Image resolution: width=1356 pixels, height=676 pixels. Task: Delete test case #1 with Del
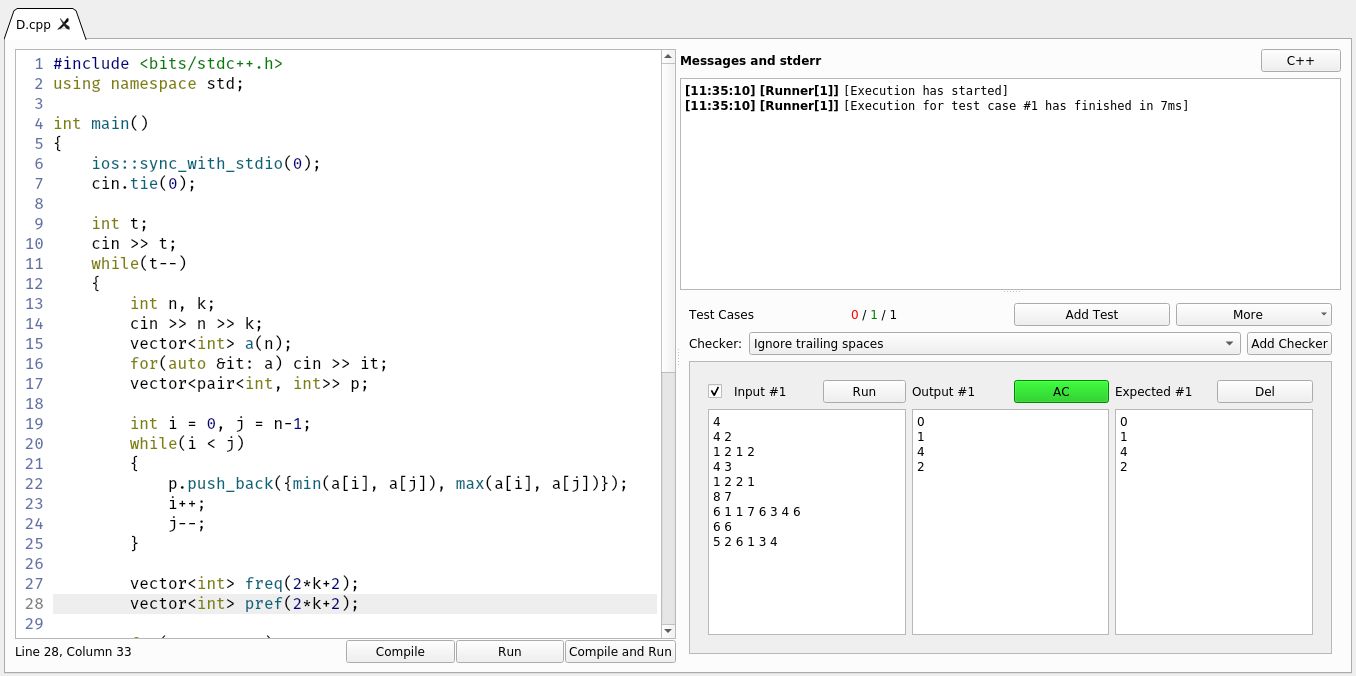(x=1264, y=391)
